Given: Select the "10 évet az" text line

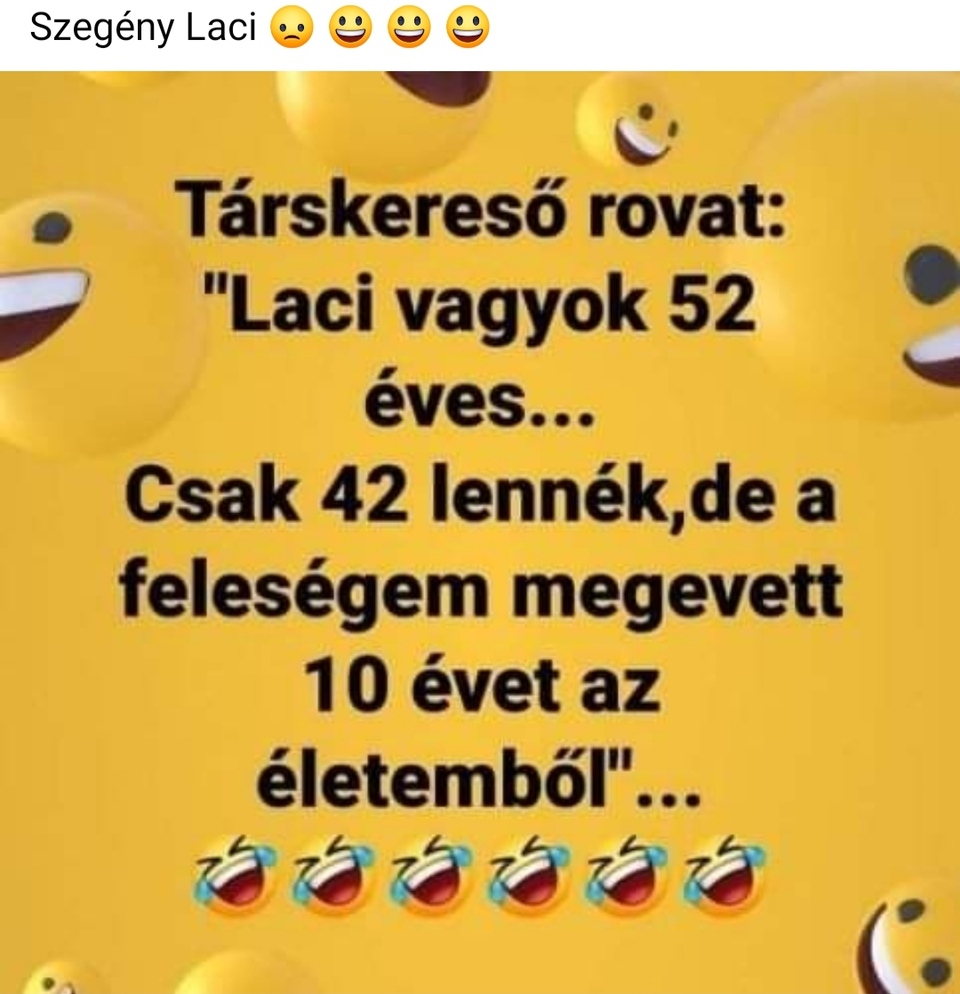Looking at the screenshot, I should click(483, 687).
